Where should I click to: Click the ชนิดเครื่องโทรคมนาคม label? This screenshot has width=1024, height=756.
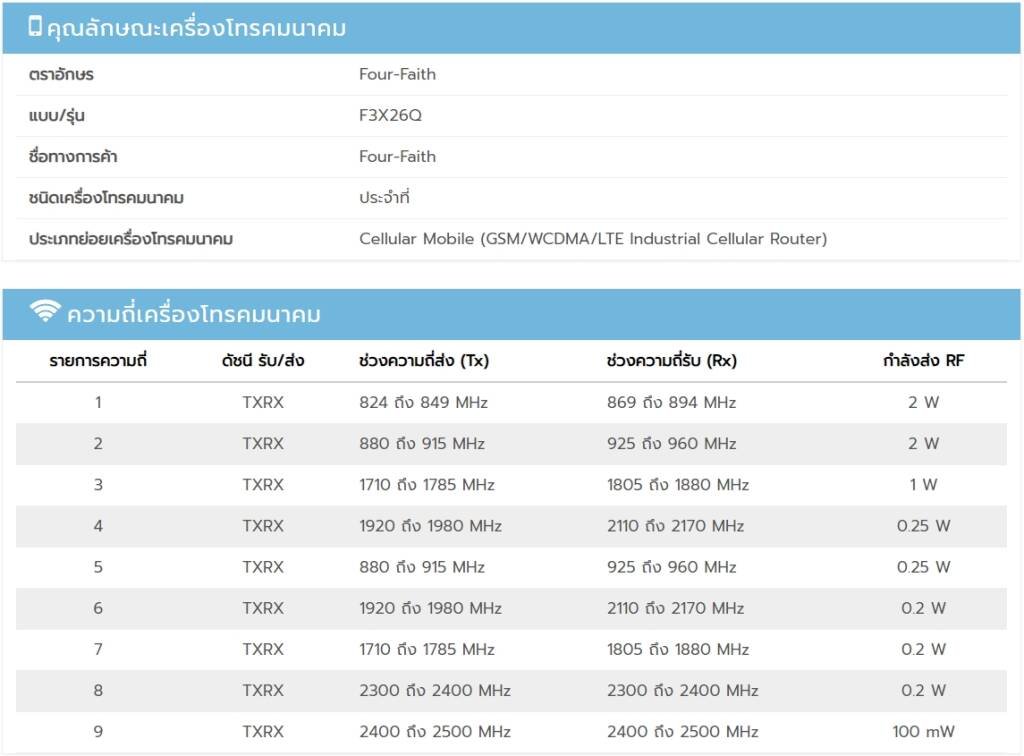point(106,198)
